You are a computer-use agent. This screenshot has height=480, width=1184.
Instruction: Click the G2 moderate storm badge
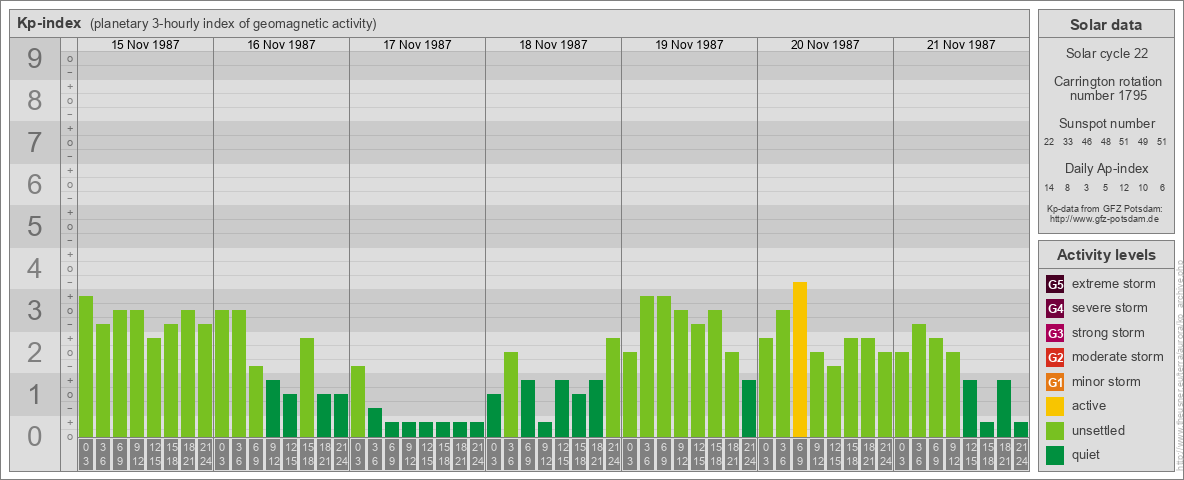point(1055,357)
